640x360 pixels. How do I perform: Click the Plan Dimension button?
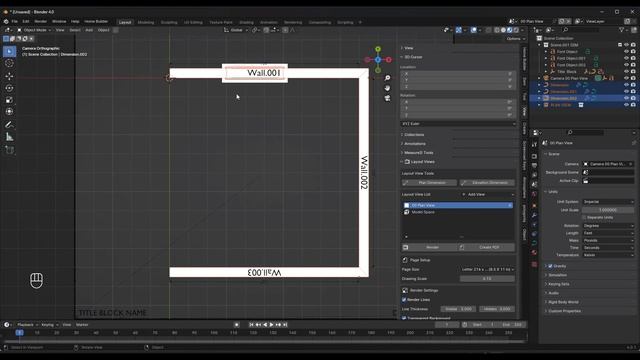tap(429, 183)
